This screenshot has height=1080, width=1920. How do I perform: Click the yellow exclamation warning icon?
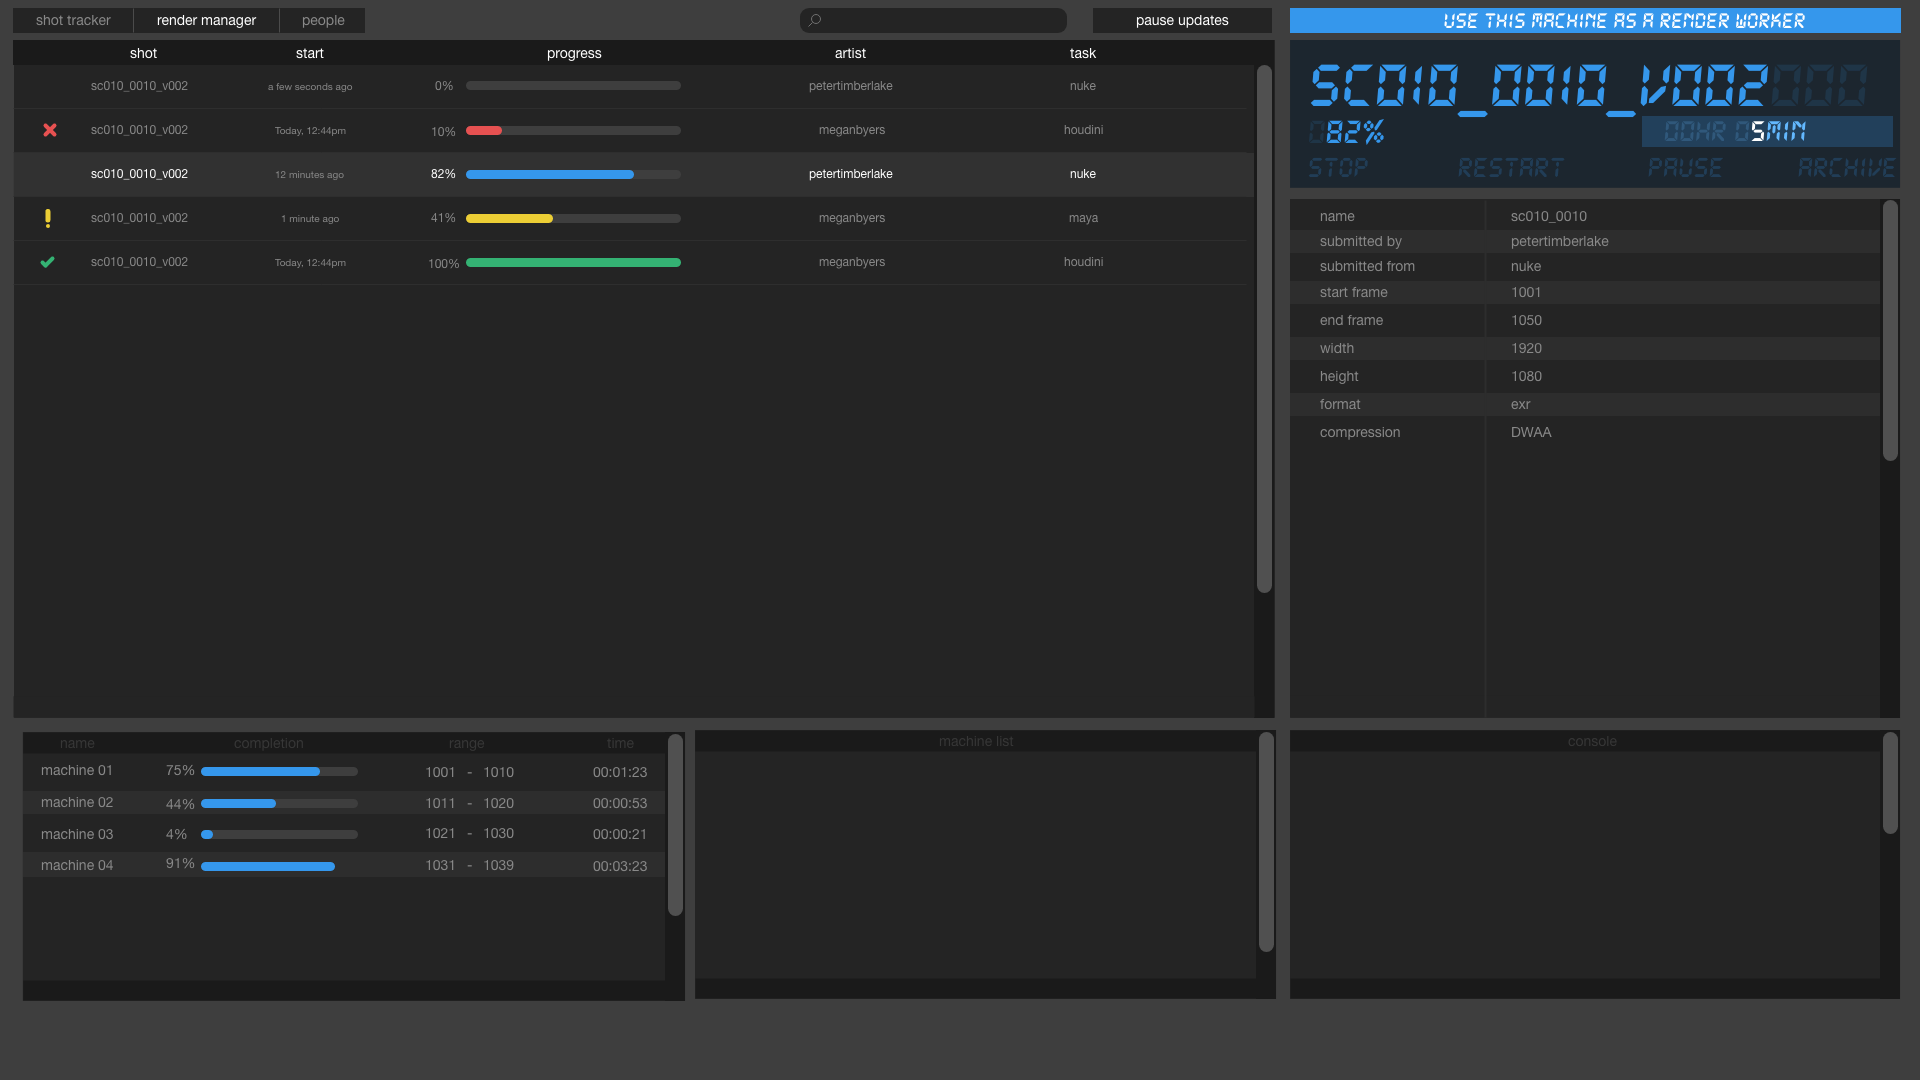(48, 218)
